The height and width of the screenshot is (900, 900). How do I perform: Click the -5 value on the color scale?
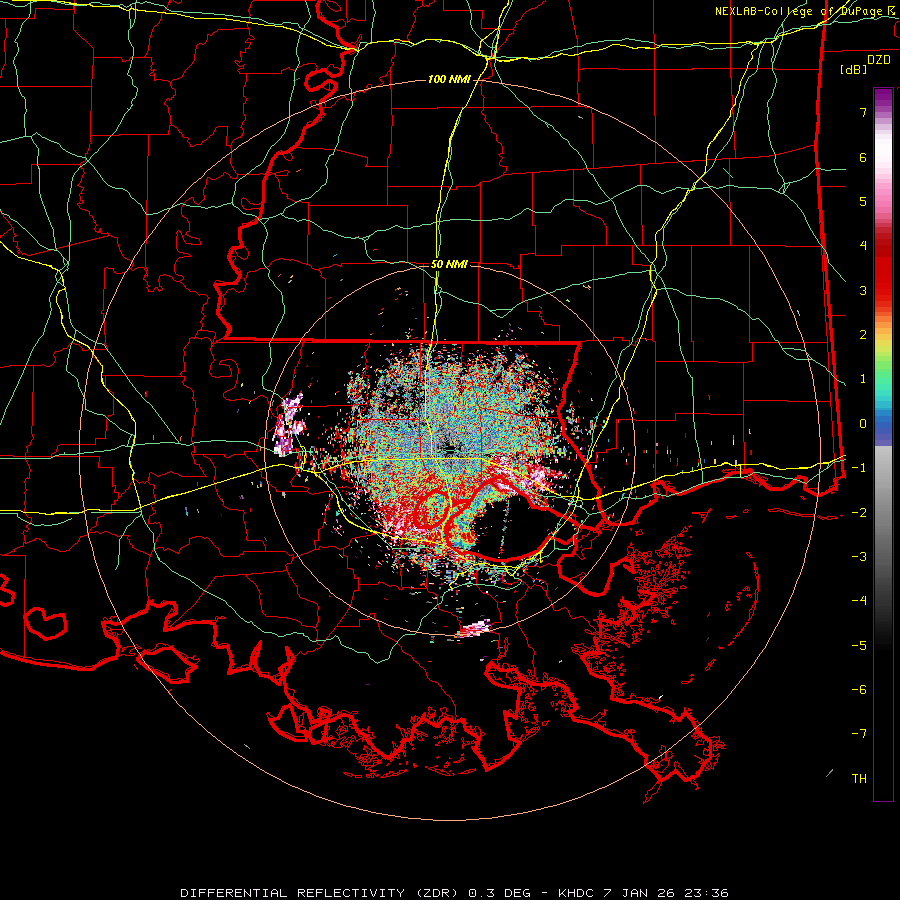(x=859, y=646)
